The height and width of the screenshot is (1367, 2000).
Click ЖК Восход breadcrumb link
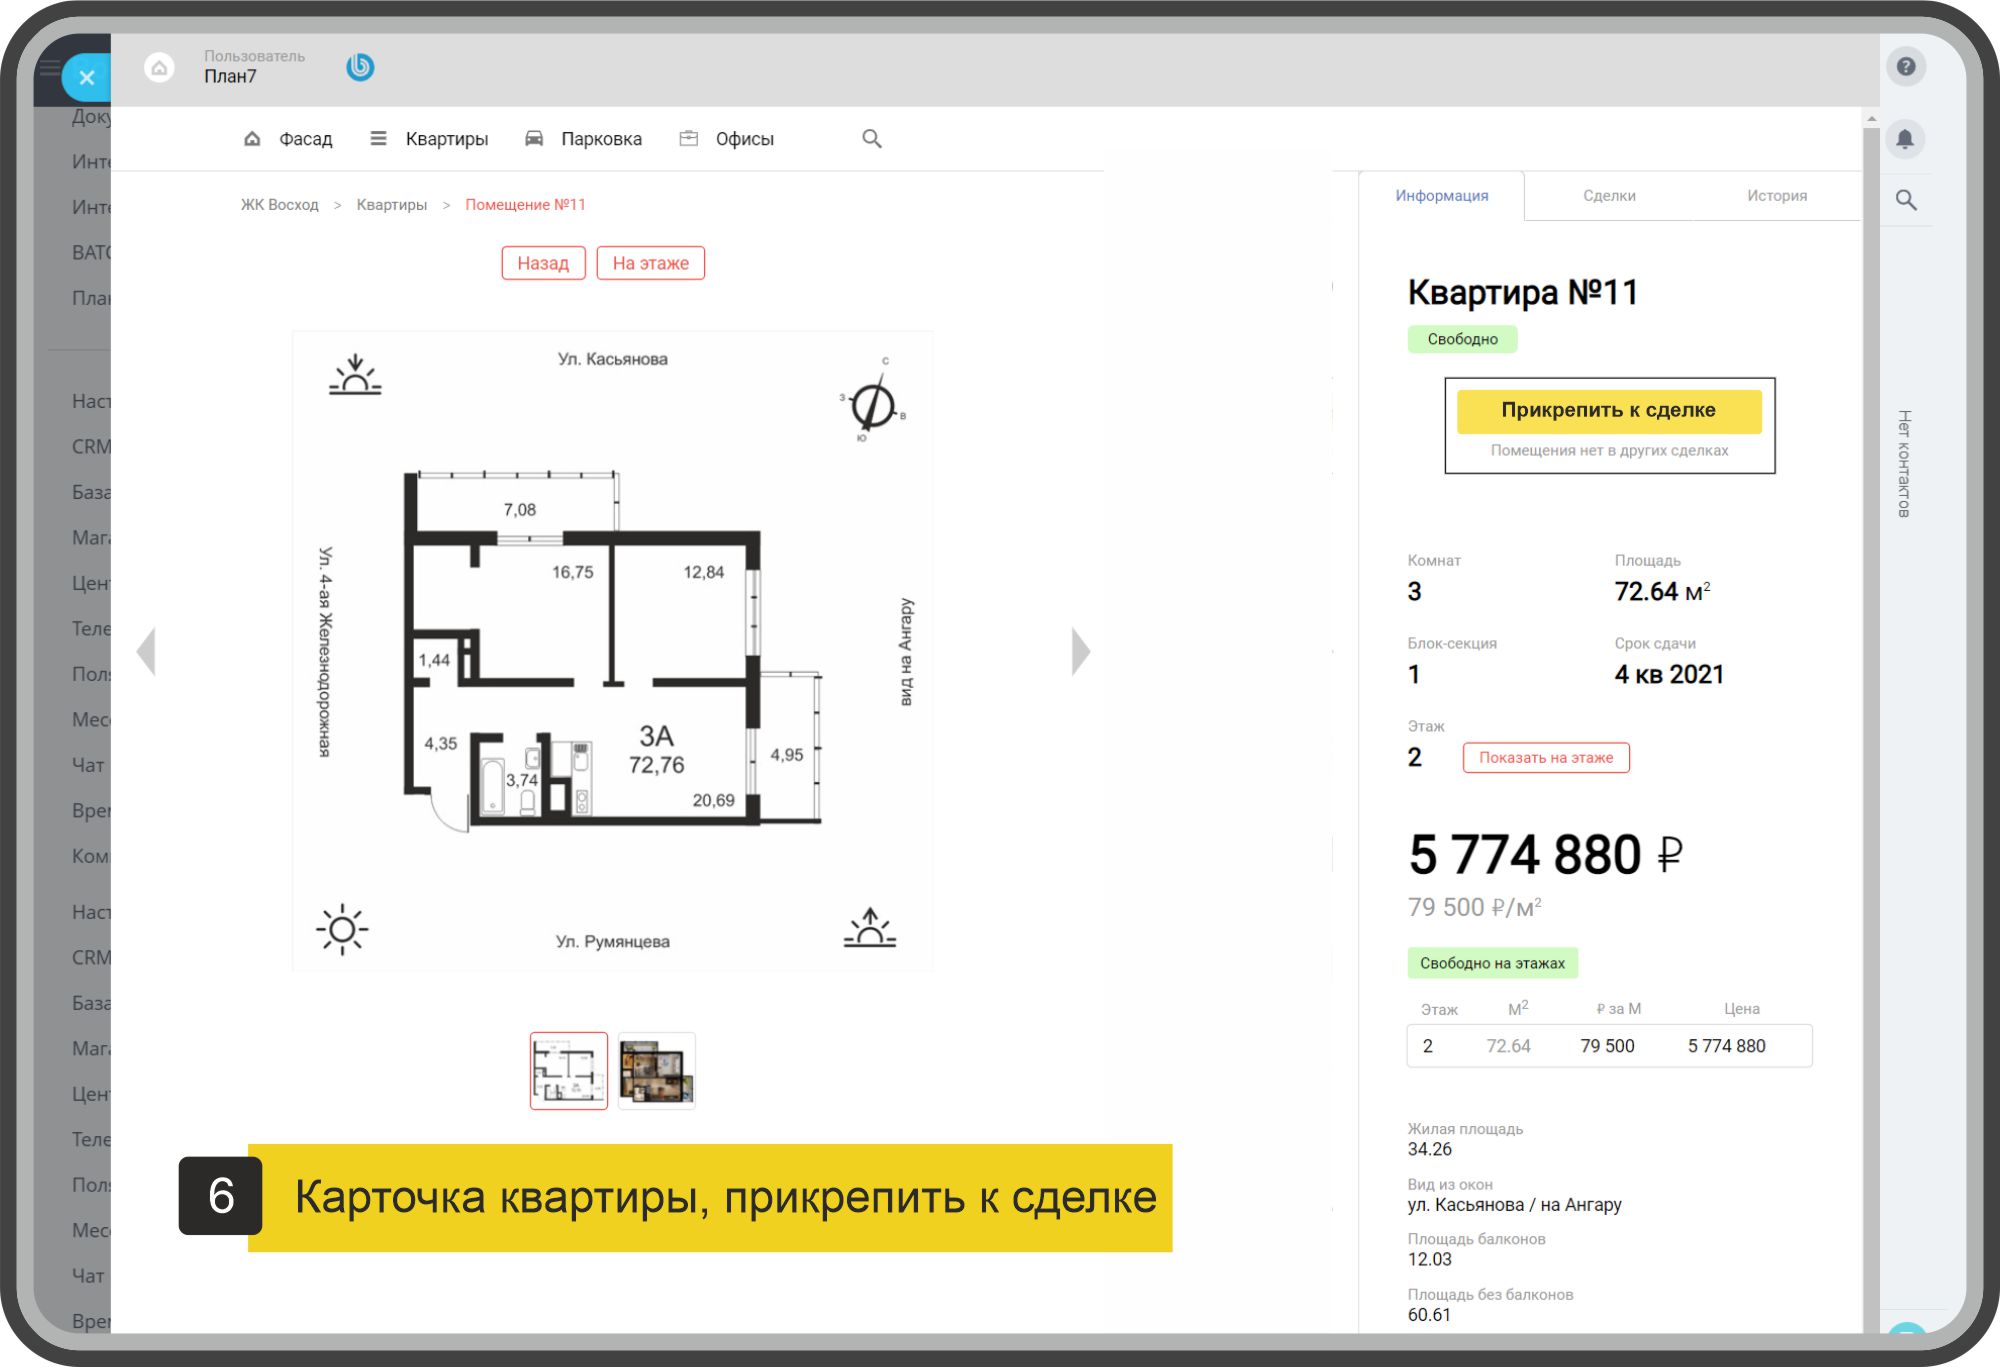279,205
